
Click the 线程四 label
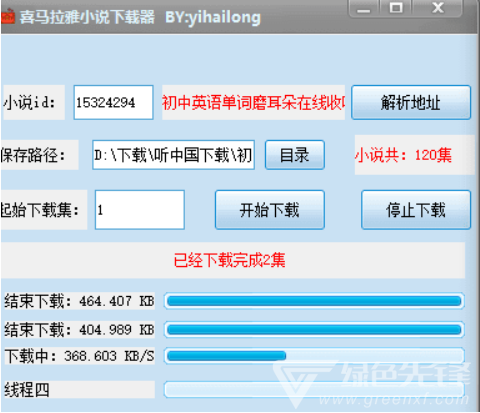(27, 390)
